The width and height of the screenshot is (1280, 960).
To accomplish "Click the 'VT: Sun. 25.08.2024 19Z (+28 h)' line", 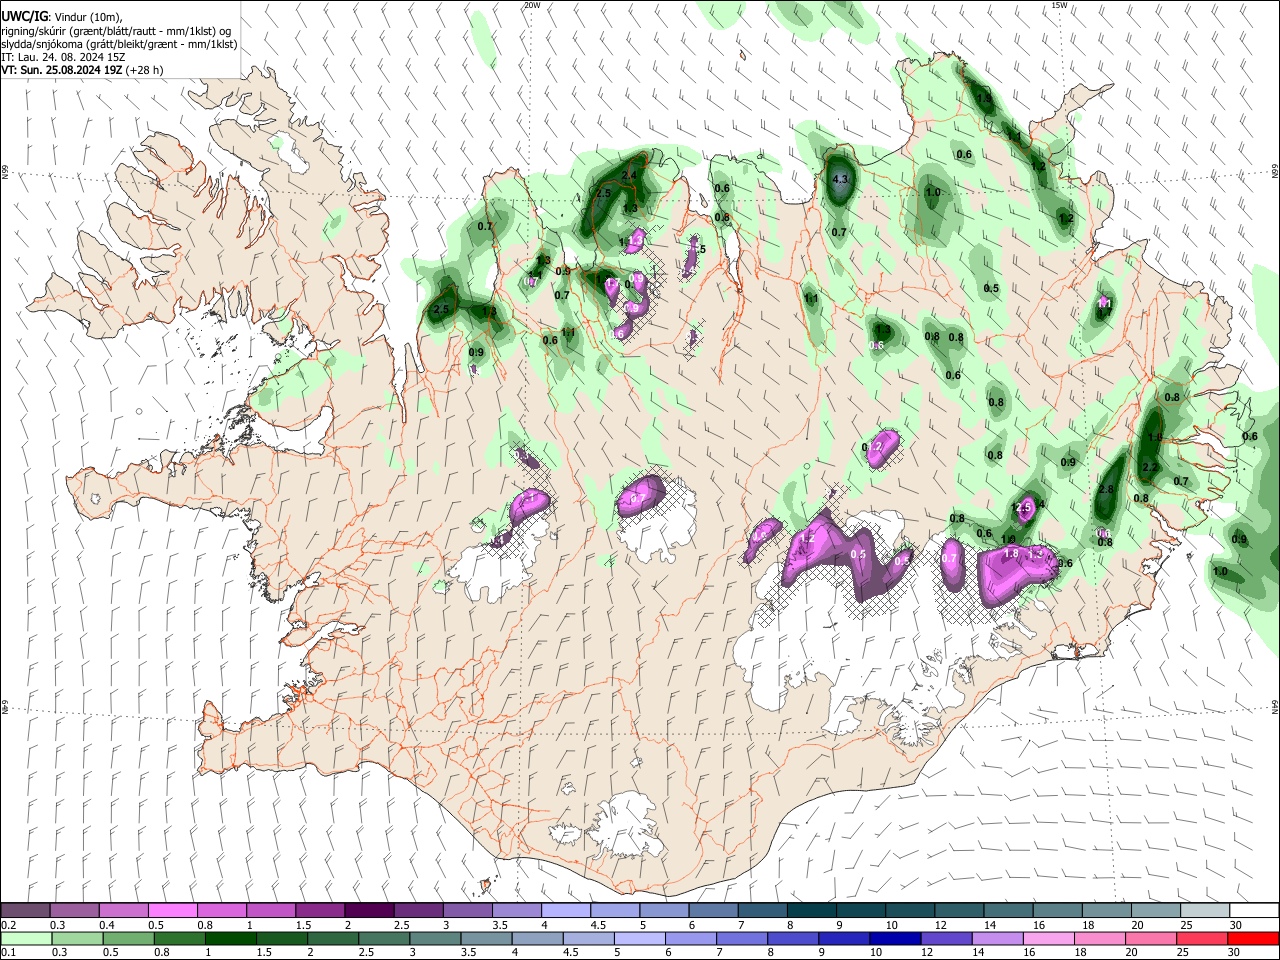I will tap(82, 70).
